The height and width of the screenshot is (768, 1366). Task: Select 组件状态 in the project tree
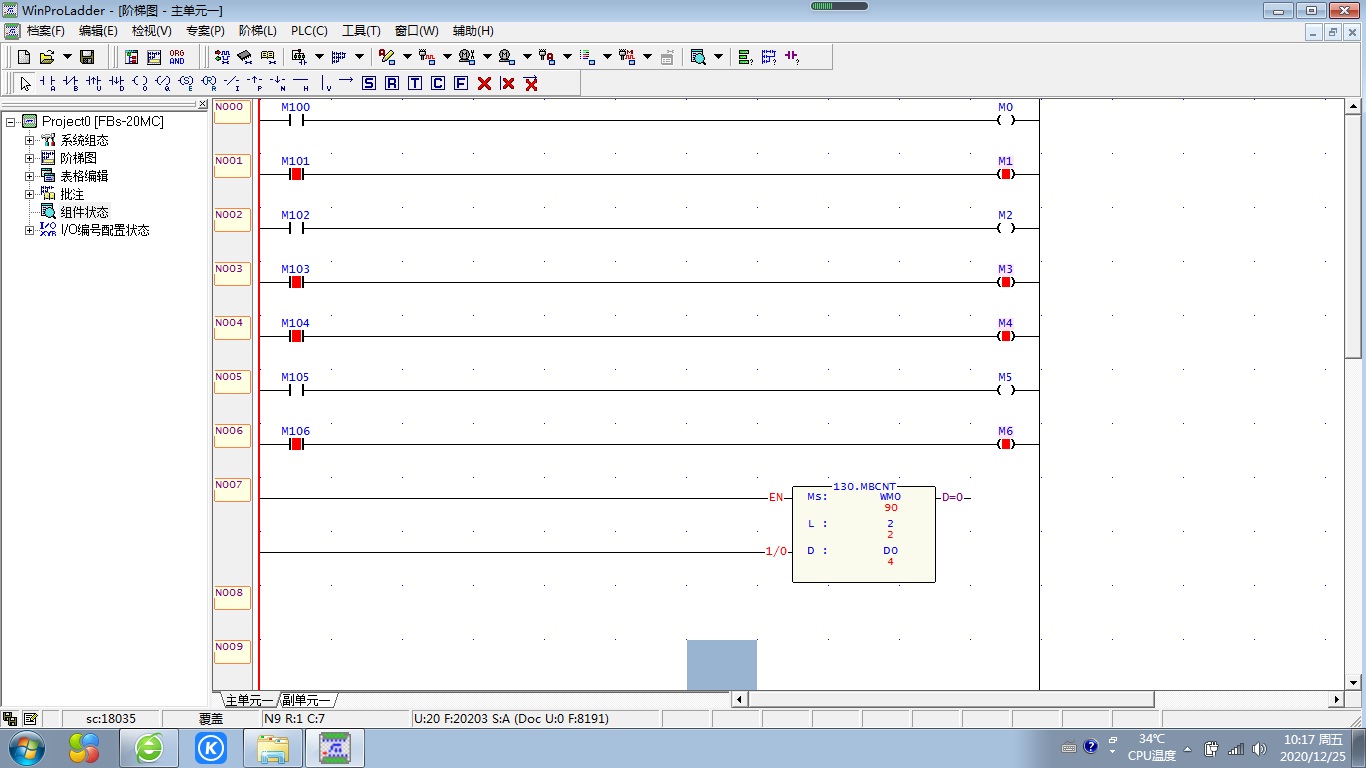[84, 212]
